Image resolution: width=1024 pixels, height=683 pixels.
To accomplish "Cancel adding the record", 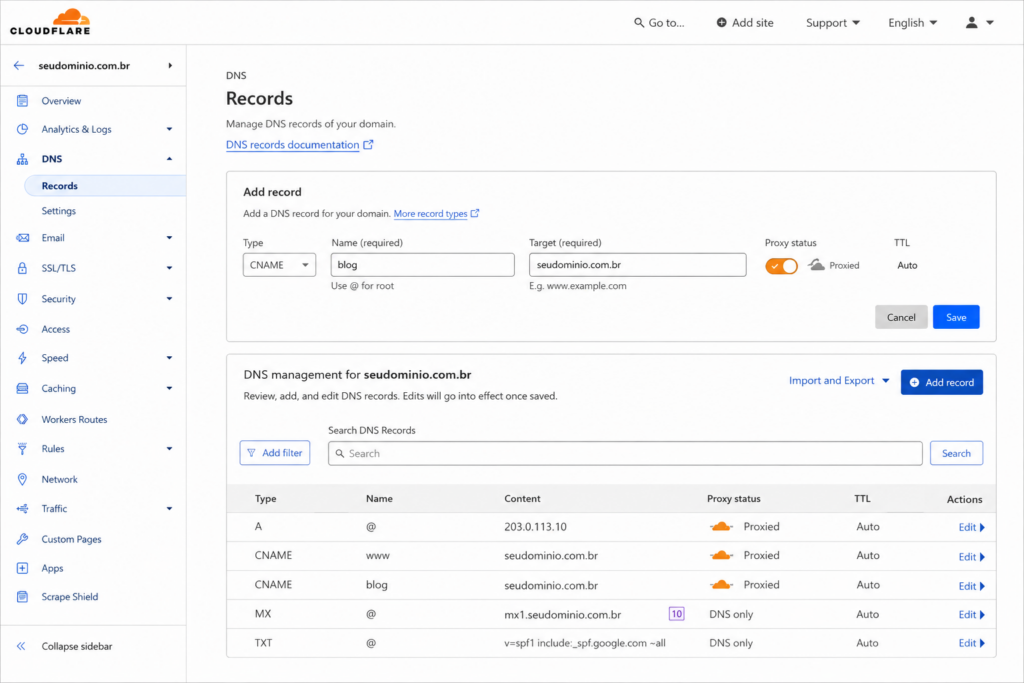I will coord(901,317).
